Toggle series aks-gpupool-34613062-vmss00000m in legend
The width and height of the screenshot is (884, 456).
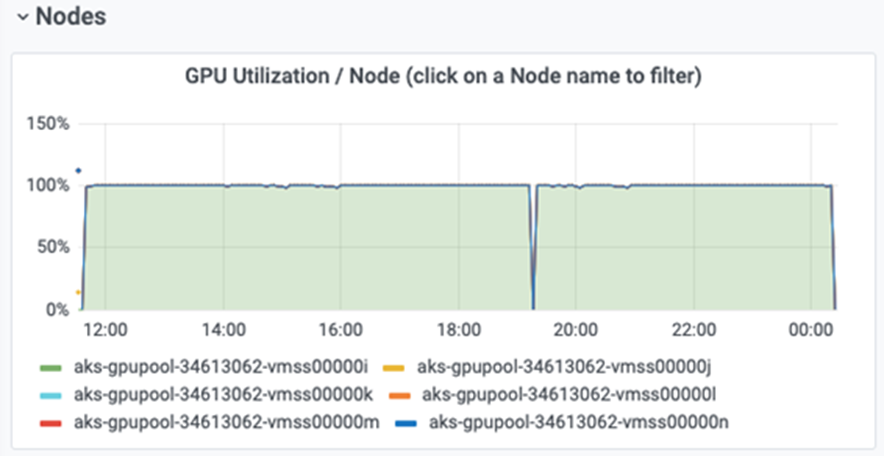coord(227,422)
